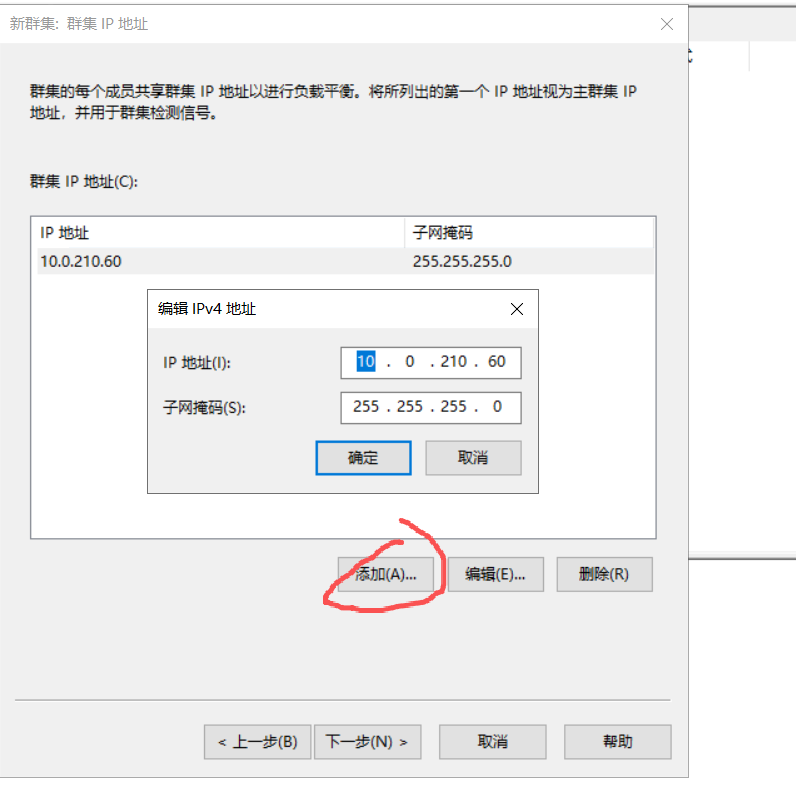This screenshot has height=799, width=796.
Task: Click the IP octet showing 210
Action: [x=453, y=362]
